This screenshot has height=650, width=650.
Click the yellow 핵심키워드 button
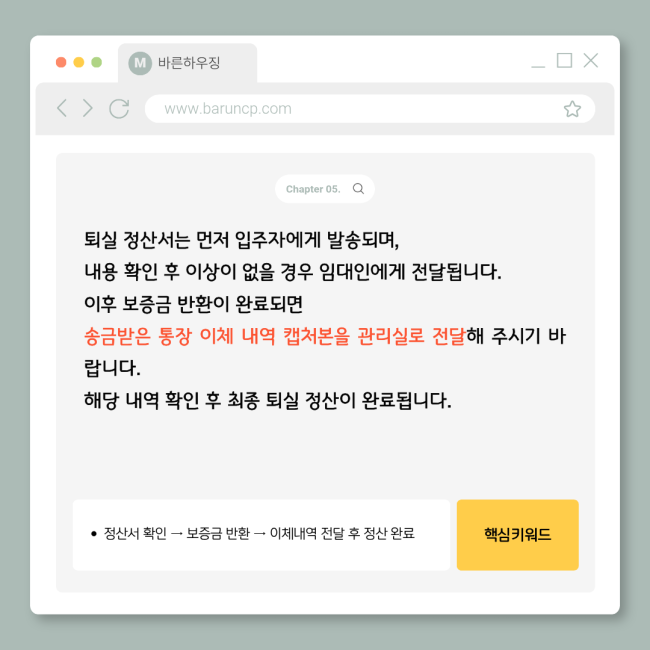click(517, 535)
